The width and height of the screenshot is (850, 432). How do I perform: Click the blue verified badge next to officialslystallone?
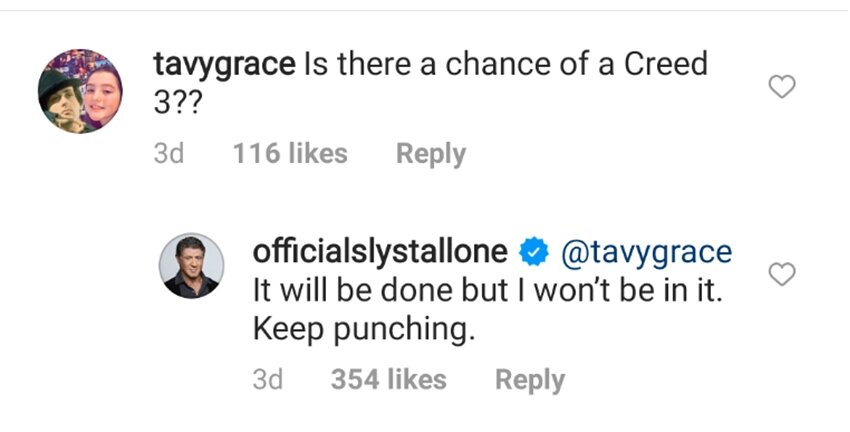pos(534,253)
